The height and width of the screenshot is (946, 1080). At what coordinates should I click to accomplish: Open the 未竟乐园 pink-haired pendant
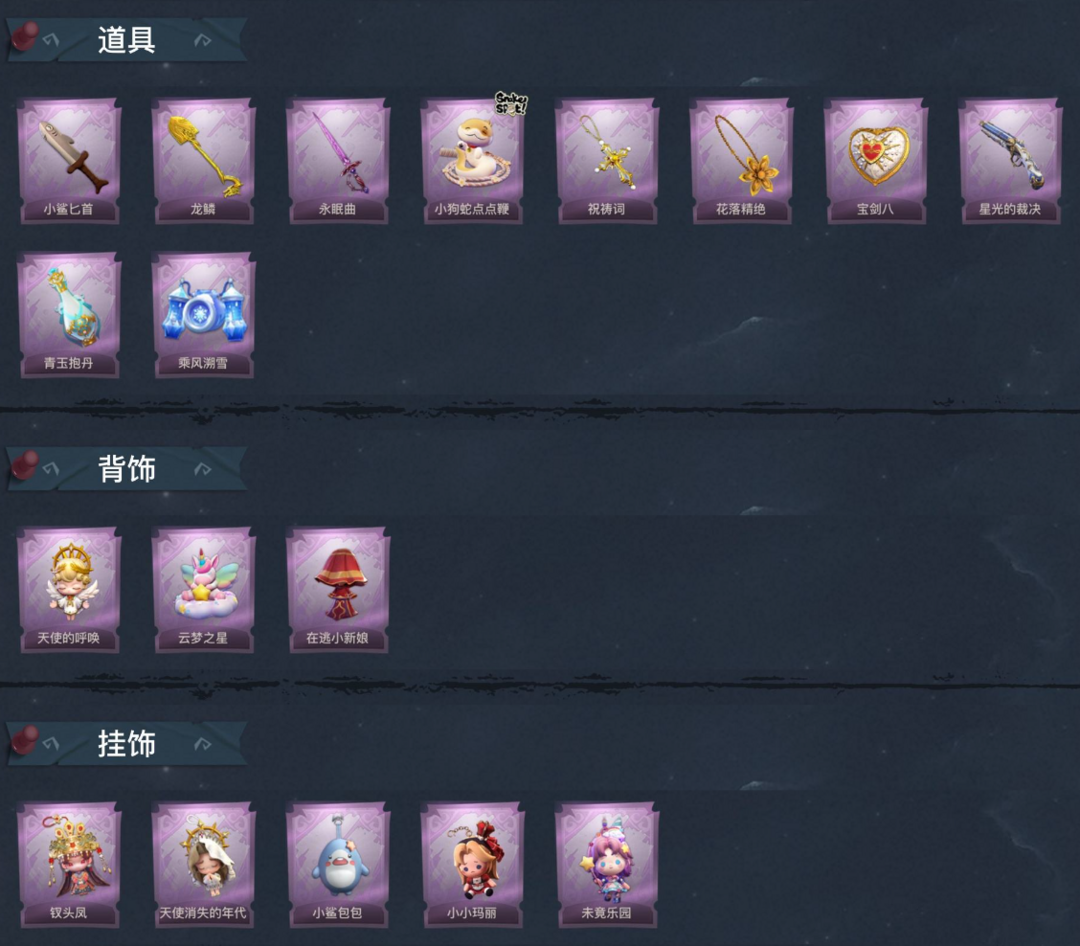click(607, 865)
